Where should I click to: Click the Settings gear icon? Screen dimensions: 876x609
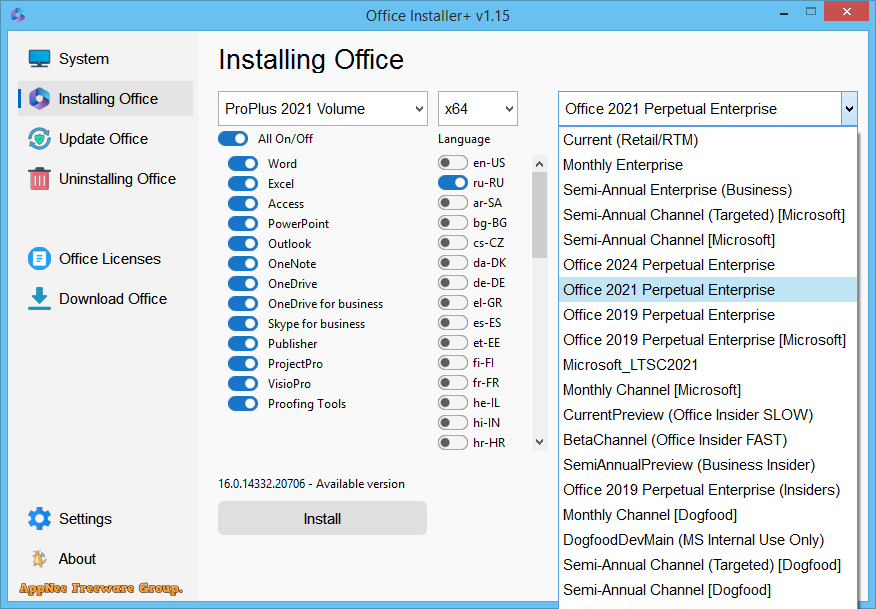tap(39, 518)
